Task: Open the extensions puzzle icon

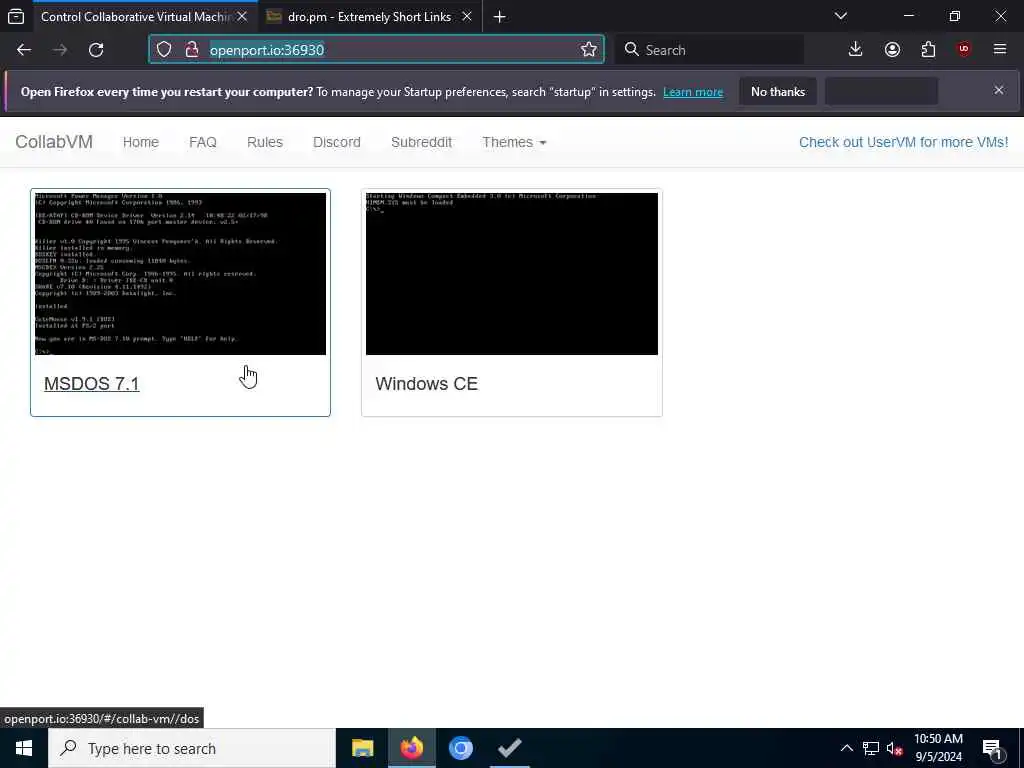Action: [928, 50]
